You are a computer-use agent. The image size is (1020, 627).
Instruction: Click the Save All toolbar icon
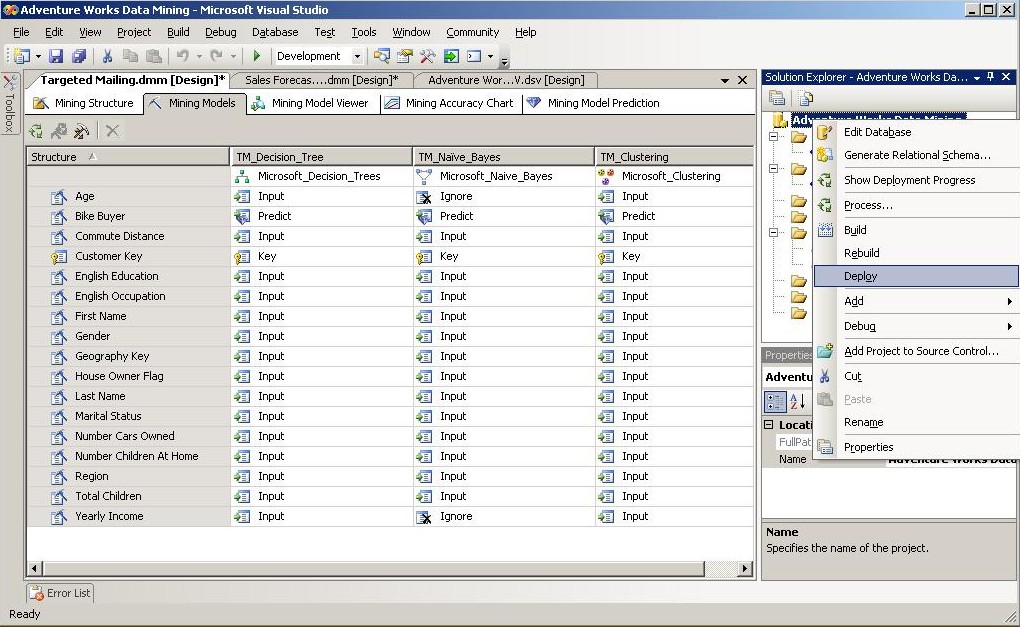click(x=79, y=56)
